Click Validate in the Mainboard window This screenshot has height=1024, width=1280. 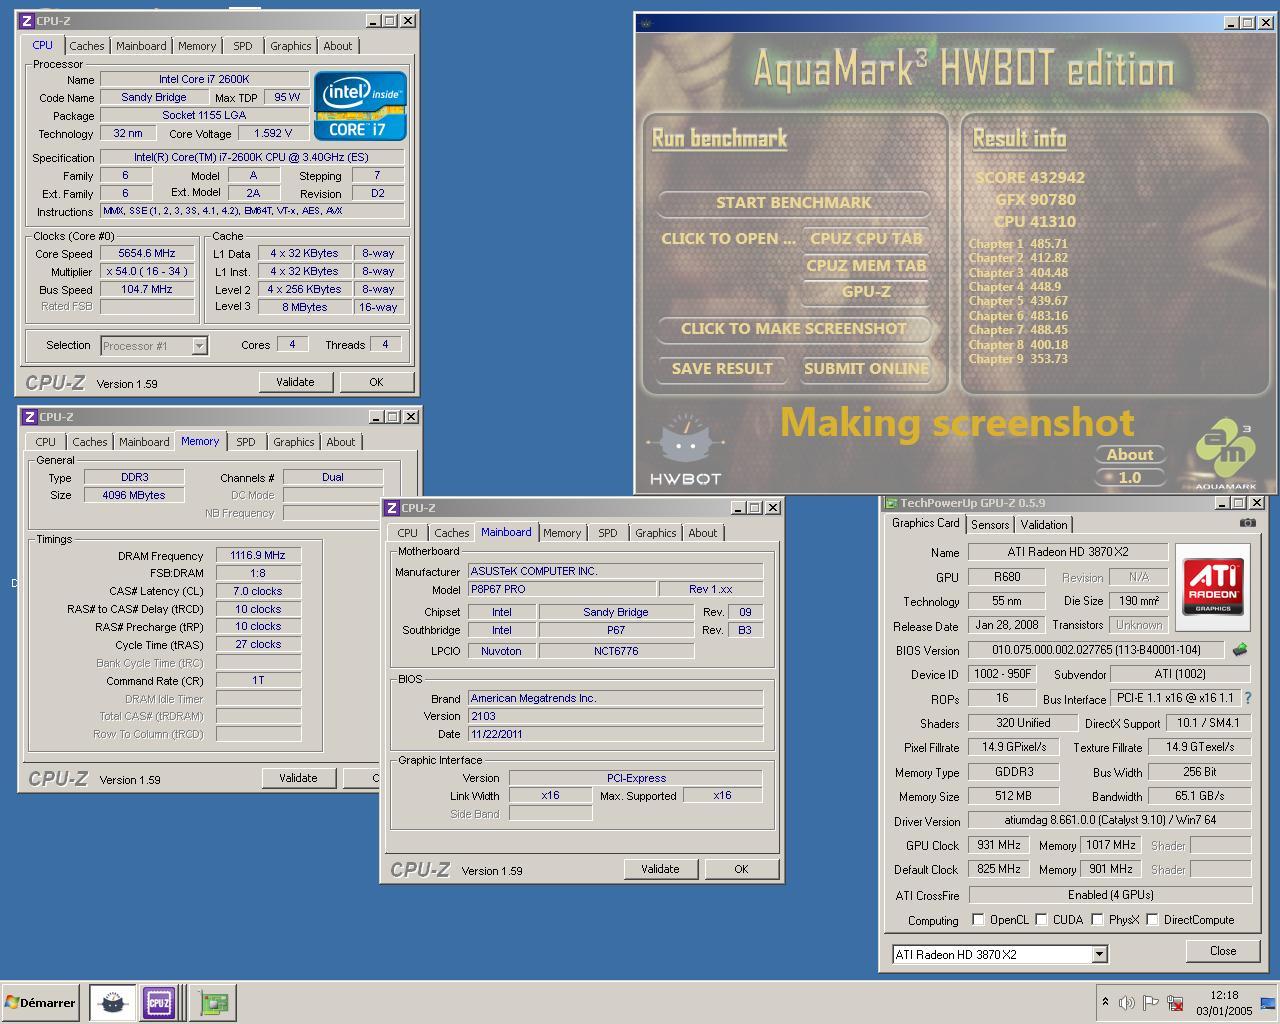coord(660,869)
